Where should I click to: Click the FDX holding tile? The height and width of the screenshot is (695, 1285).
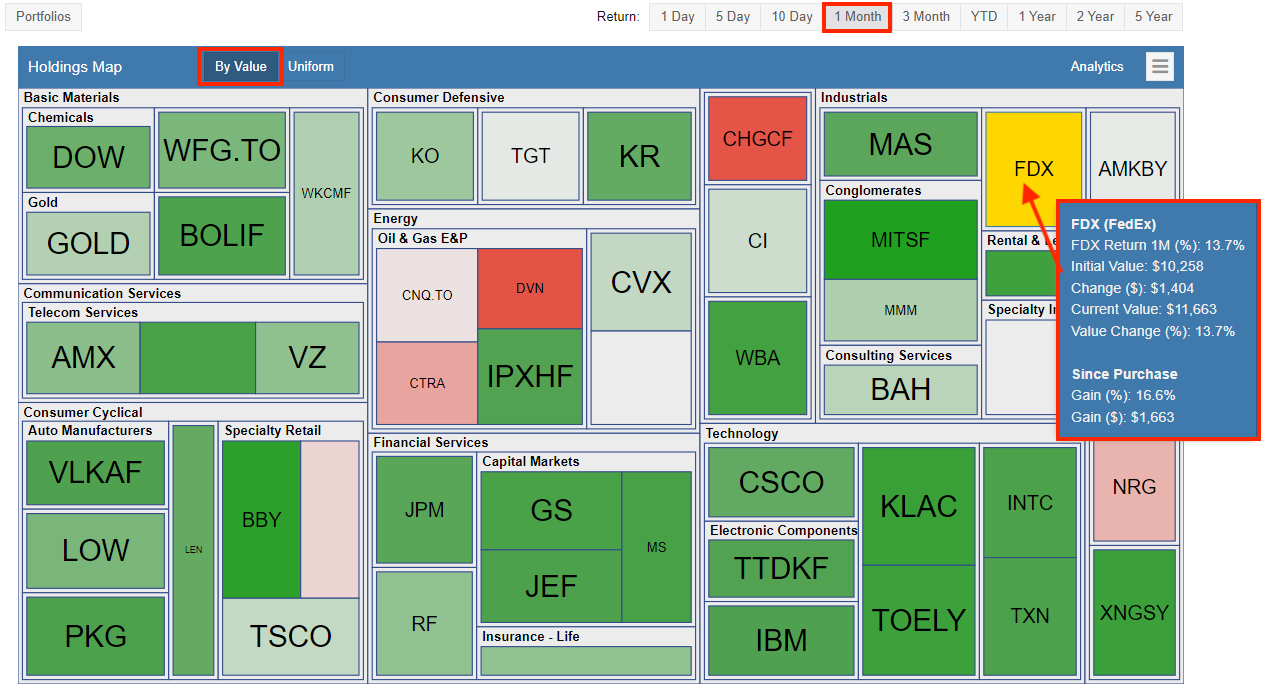coord(1034,169)
